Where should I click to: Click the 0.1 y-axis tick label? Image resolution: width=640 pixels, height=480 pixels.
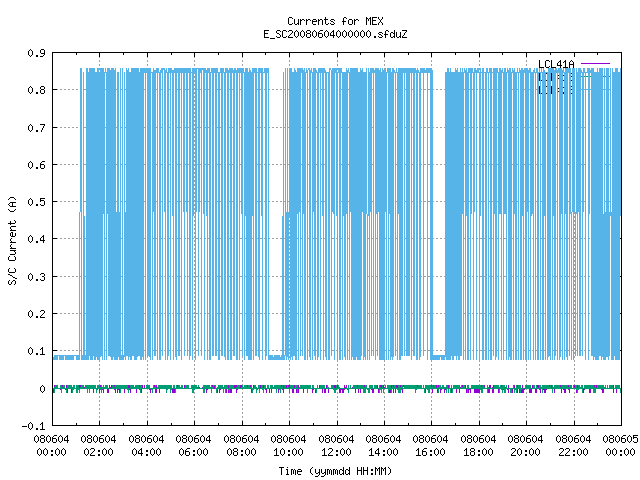(36, 351)
